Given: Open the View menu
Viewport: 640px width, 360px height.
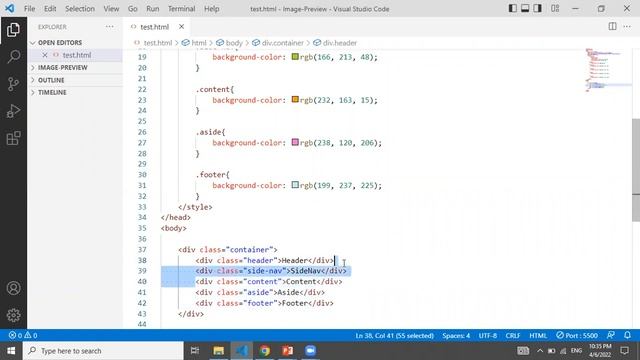Looking at the screenshot, I should (111, 9).
